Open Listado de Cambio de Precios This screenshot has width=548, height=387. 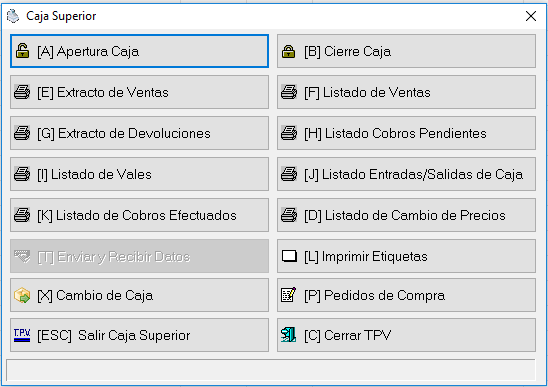click(x=406, y=215)
